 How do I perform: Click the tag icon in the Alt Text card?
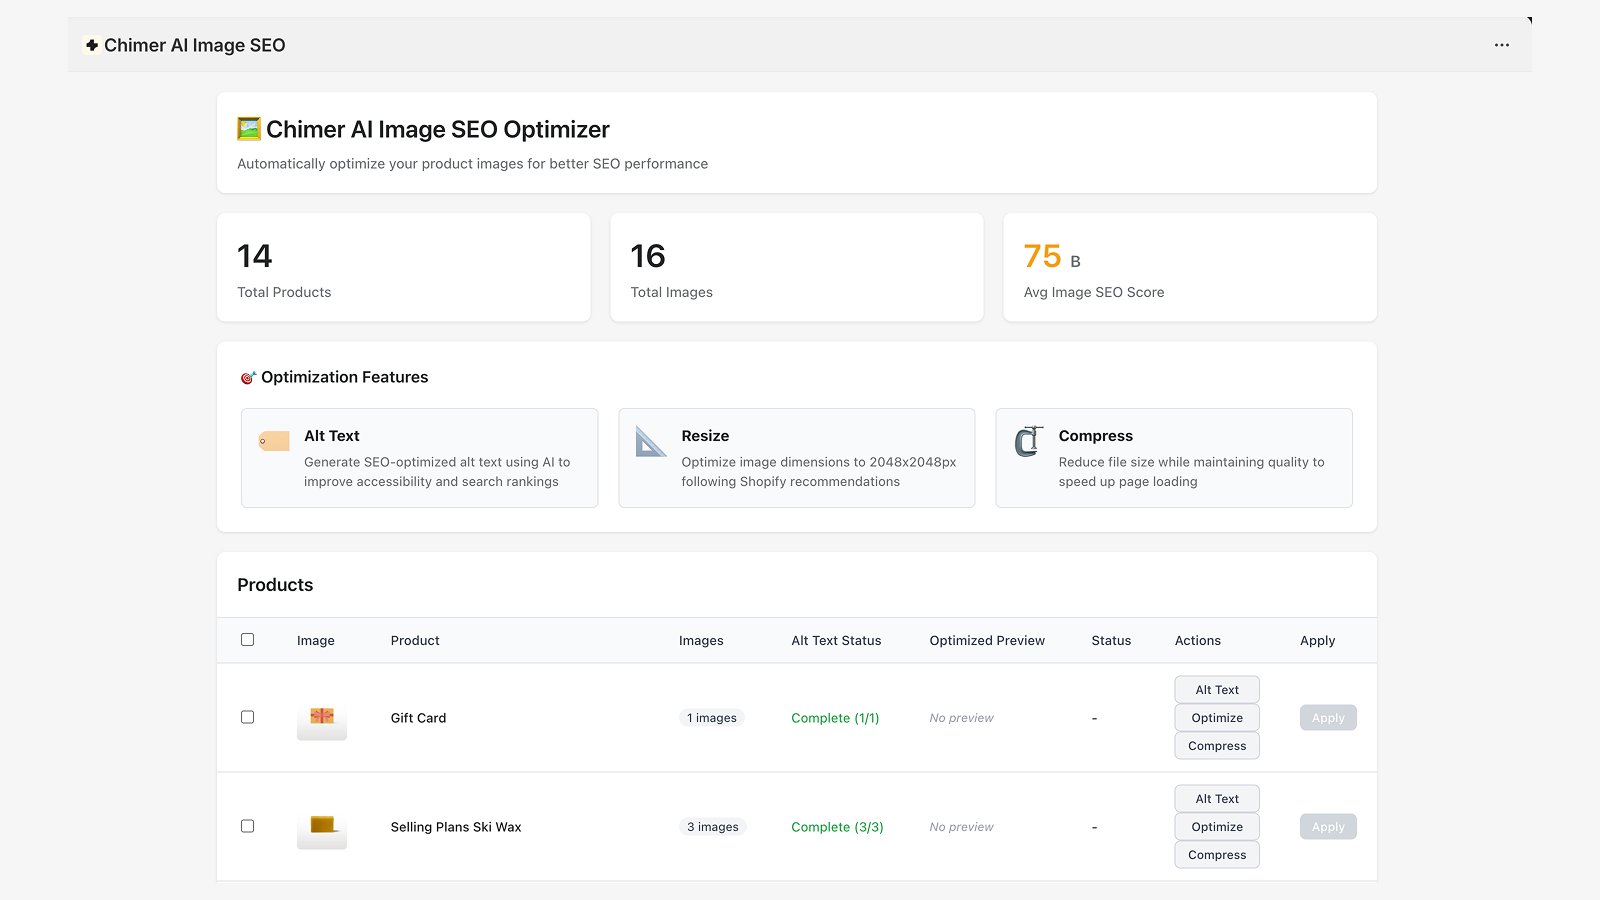click(x=272, y=440)
